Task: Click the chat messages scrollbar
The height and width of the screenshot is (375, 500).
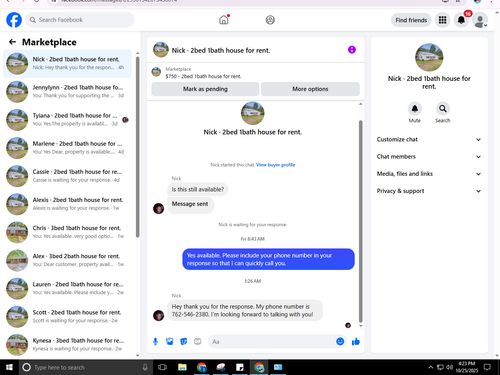Action: 360,222
